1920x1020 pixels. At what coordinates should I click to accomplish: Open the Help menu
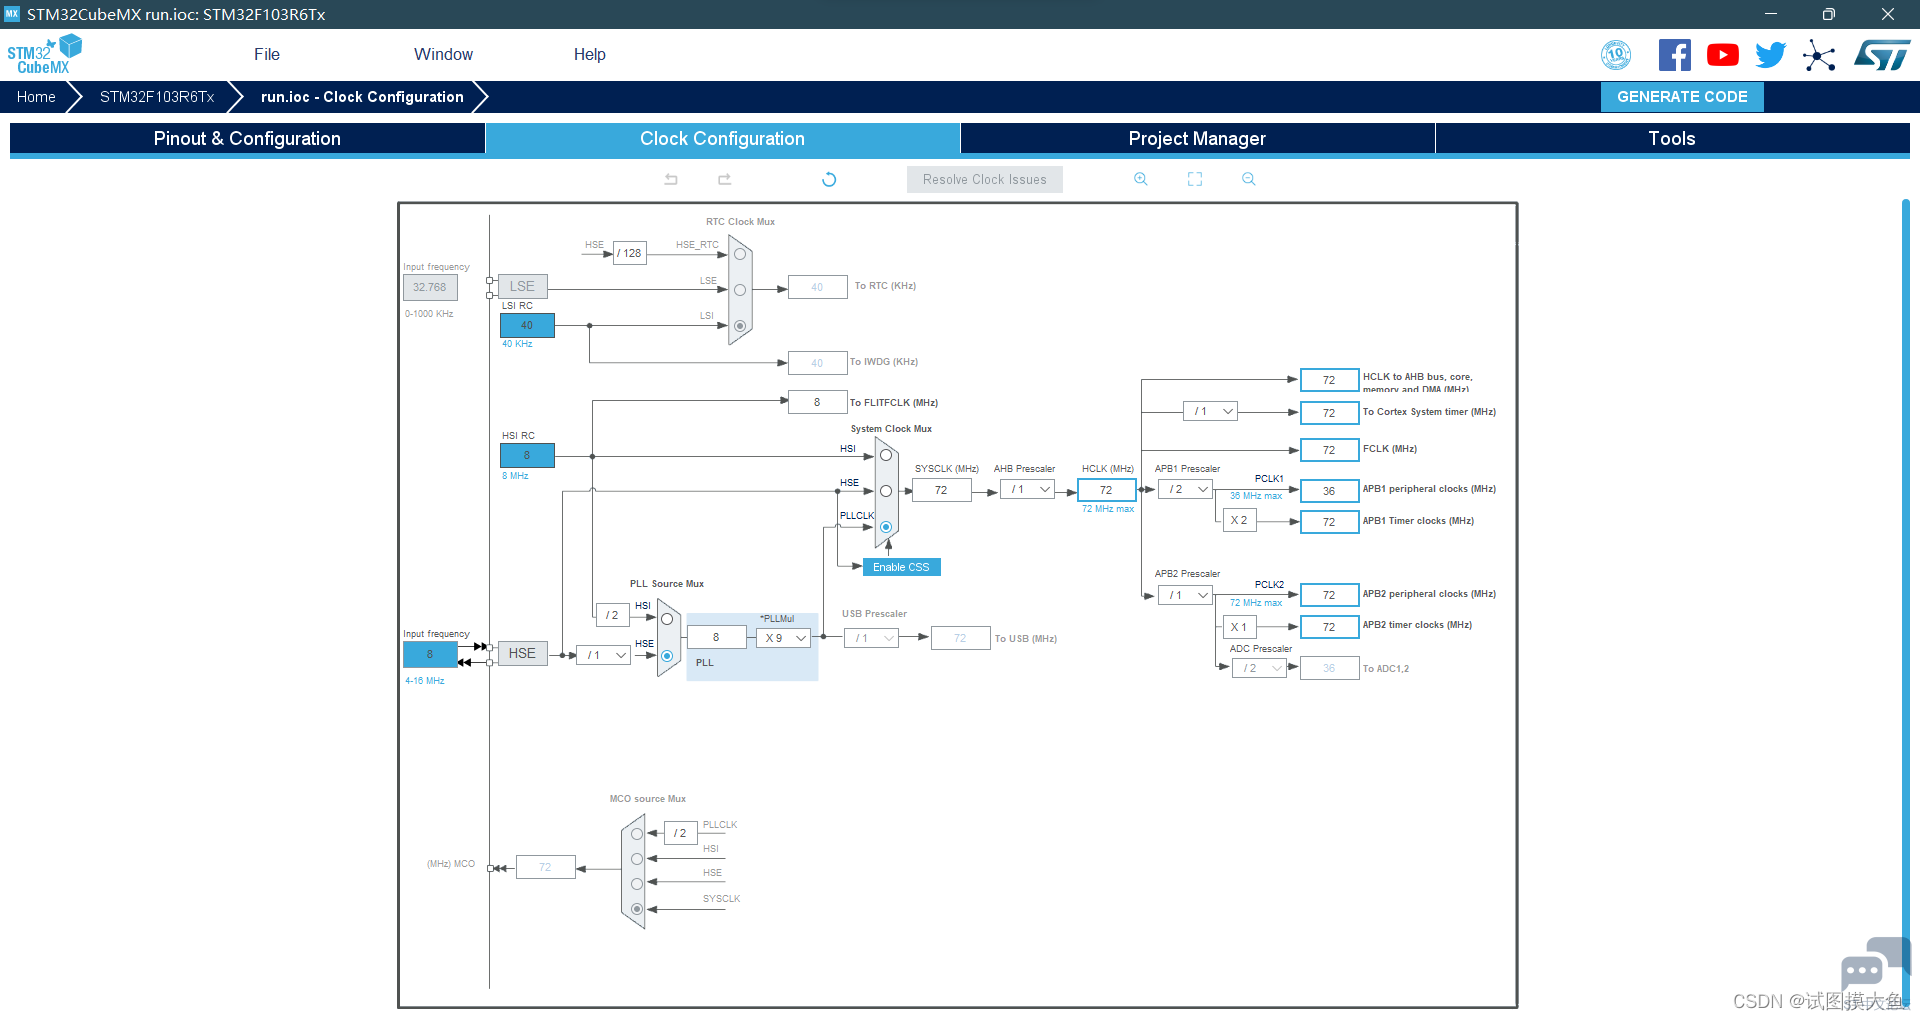coord(590,54)
